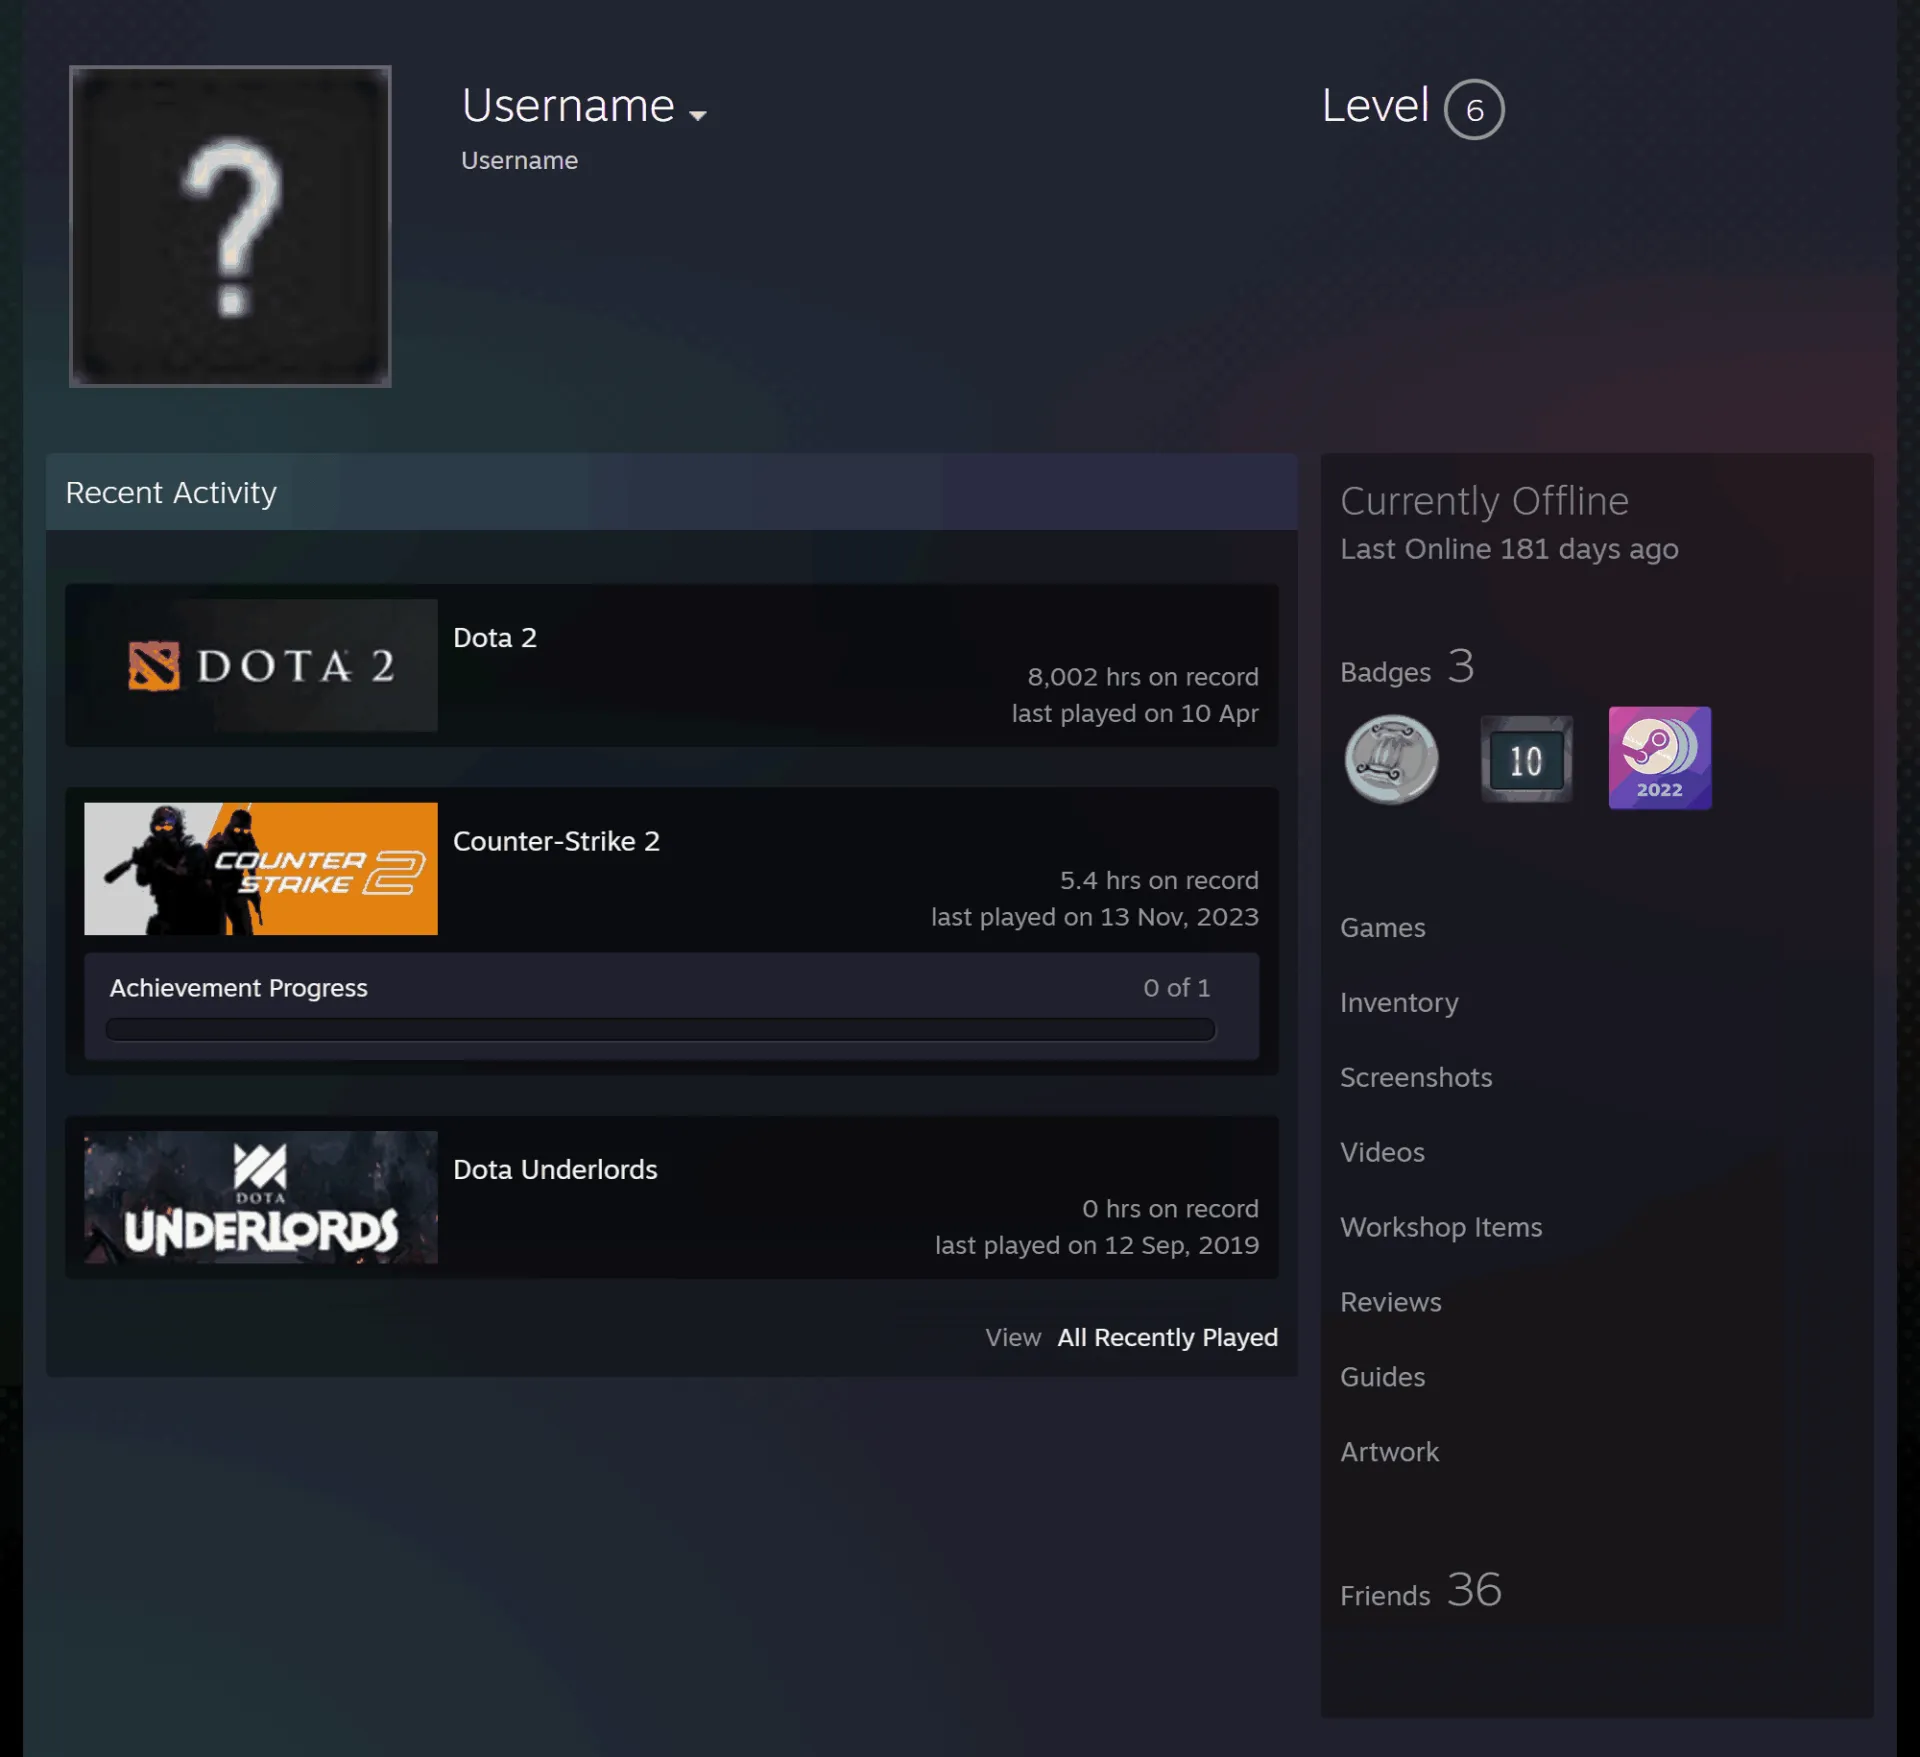This screenshot has width=1920, height=1757.
Task: Click the Recent Activity header
Action: tap(672, 492)
